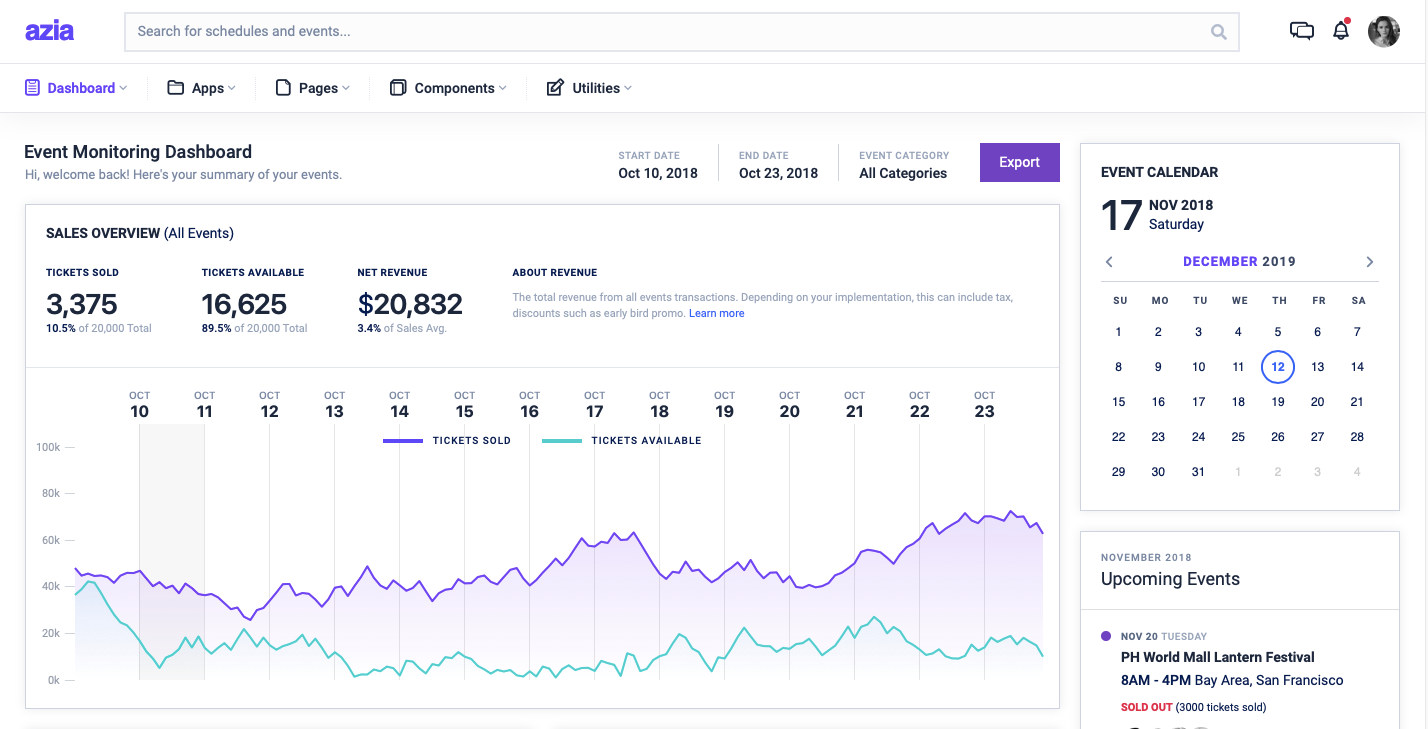Screen dimensions: 1428x729
Task: Open the Components menu
Action: pos(448,88)
